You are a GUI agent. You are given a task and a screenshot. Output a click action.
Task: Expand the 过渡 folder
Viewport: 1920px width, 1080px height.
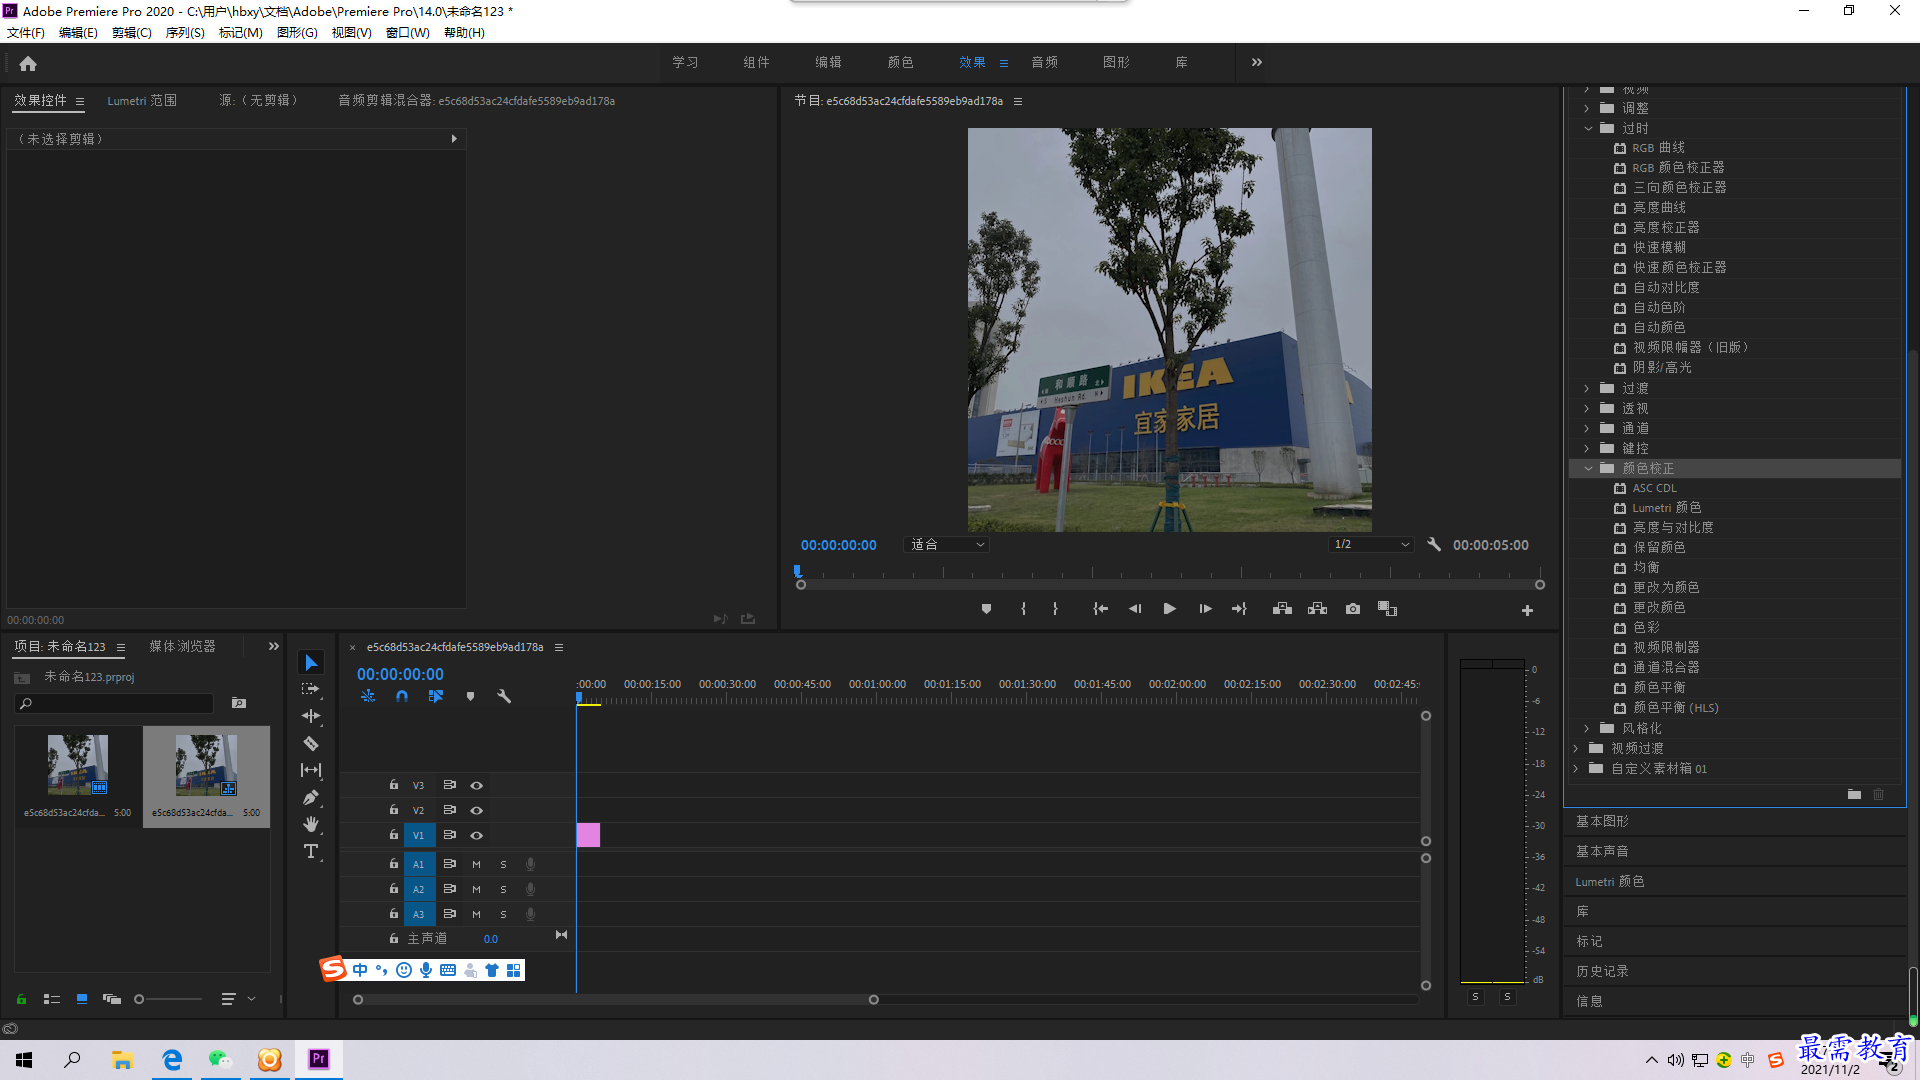1587,388
